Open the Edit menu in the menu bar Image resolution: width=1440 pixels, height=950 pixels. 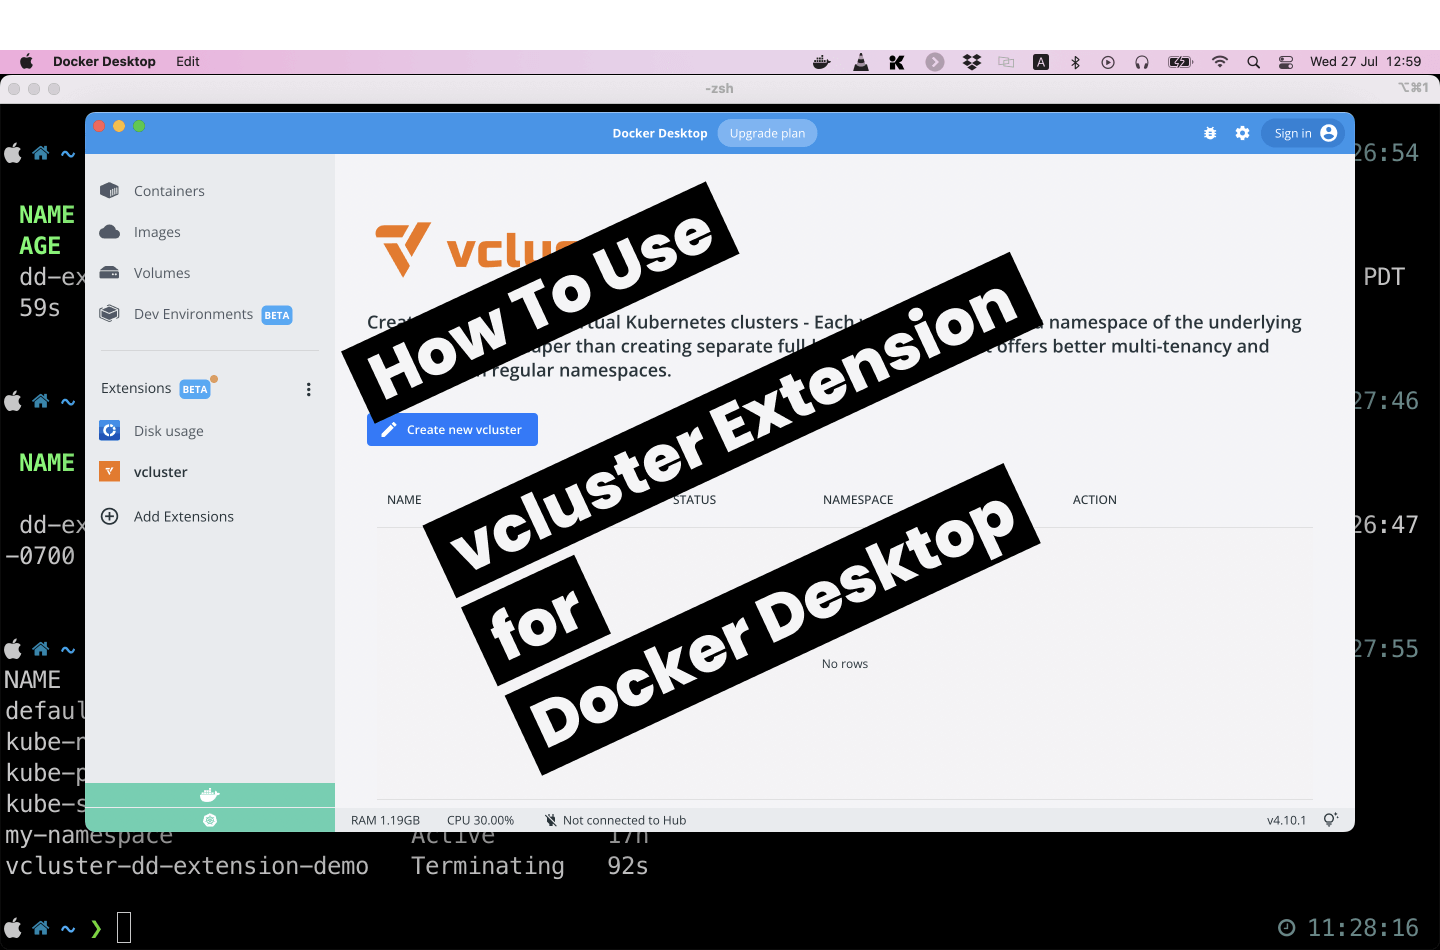tap(187, 61)
